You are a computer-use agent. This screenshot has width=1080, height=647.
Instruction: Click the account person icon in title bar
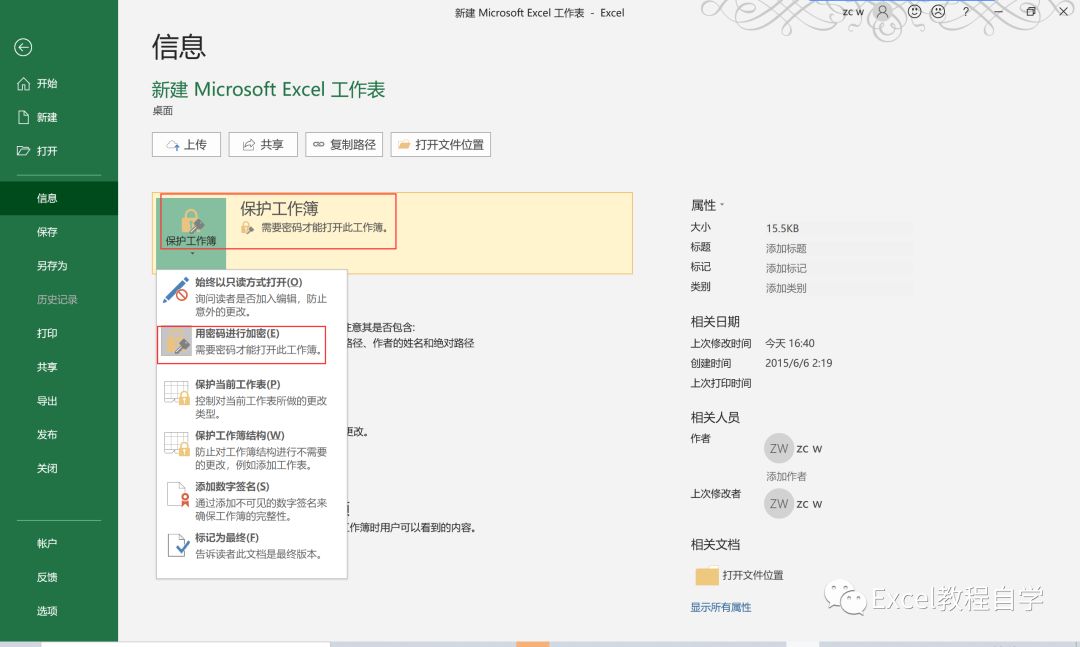click(882, 12)
